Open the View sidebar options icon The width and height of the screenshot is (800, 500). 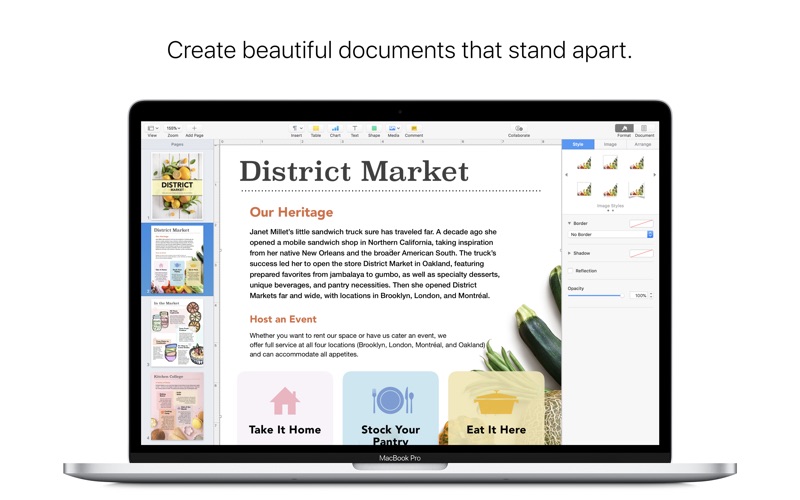153,129
